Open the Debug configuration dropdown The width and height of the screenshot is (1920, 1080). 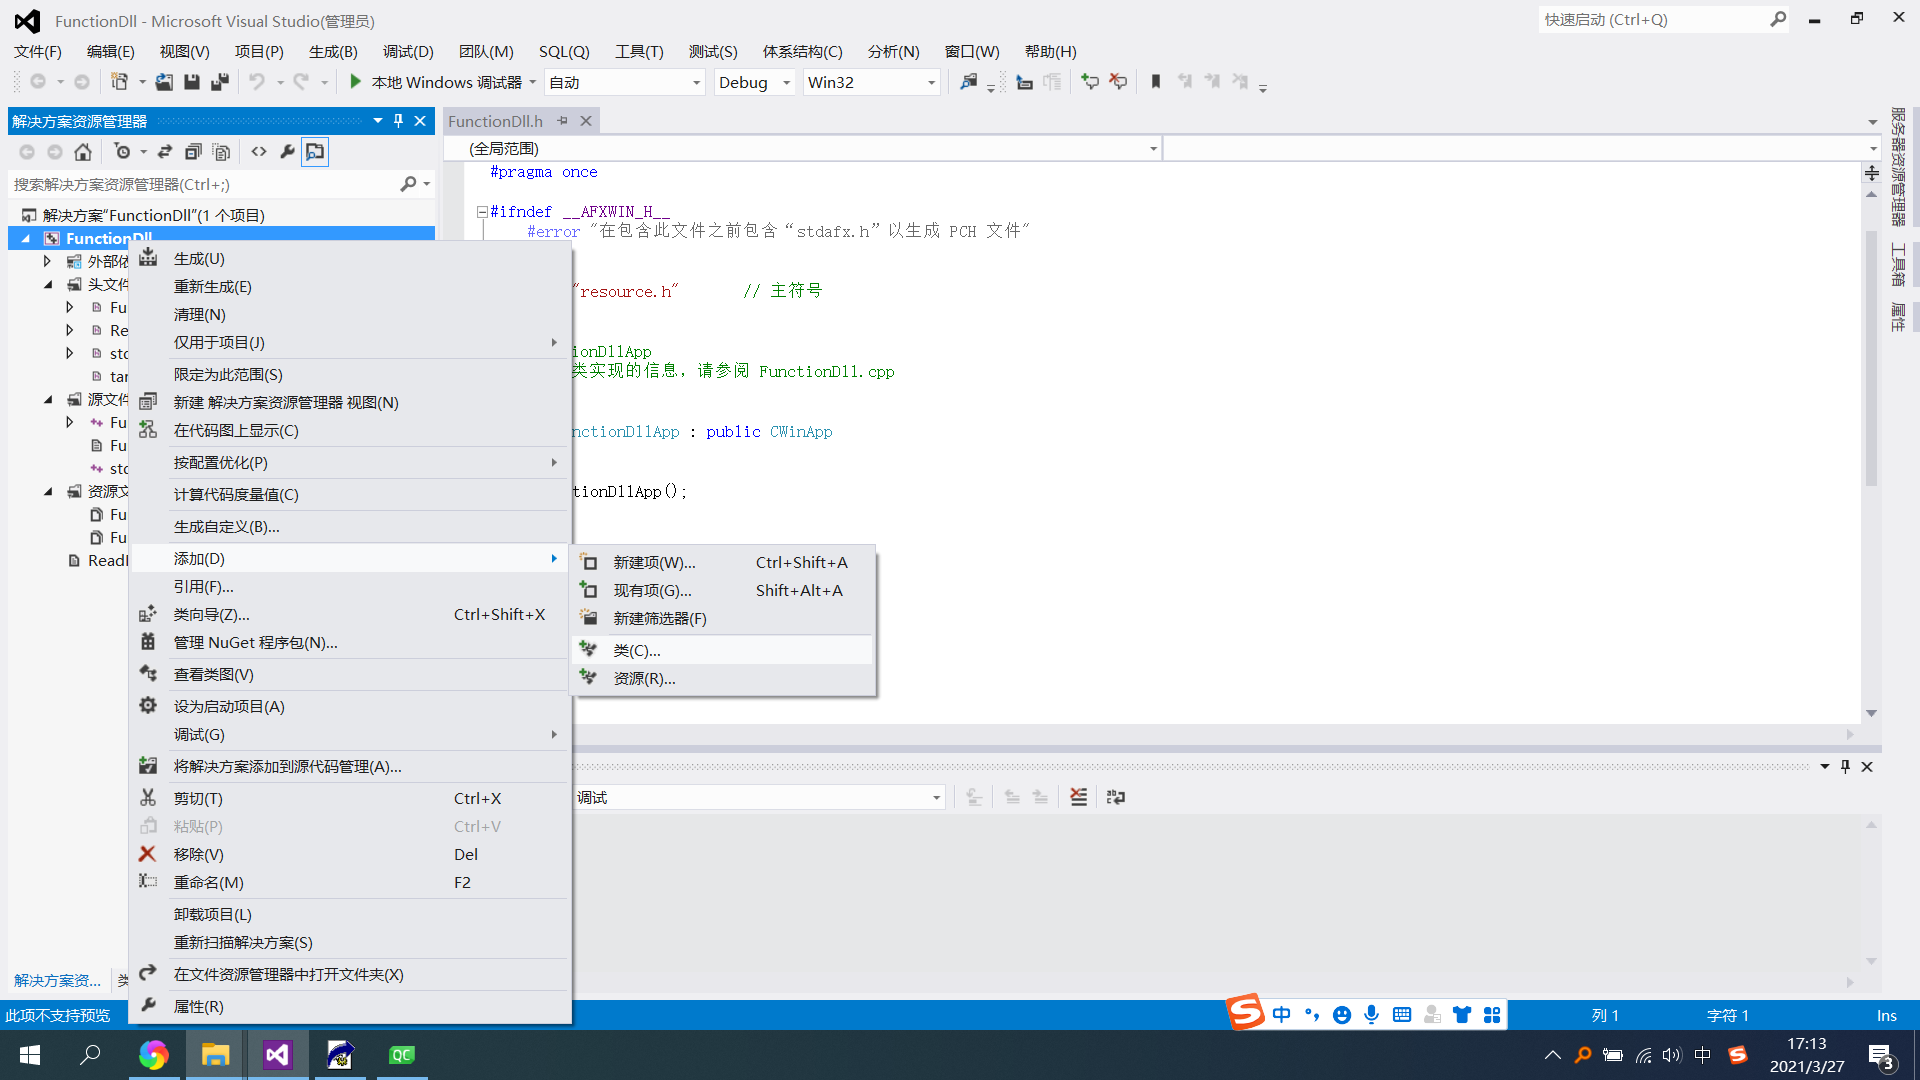(786, 83)
